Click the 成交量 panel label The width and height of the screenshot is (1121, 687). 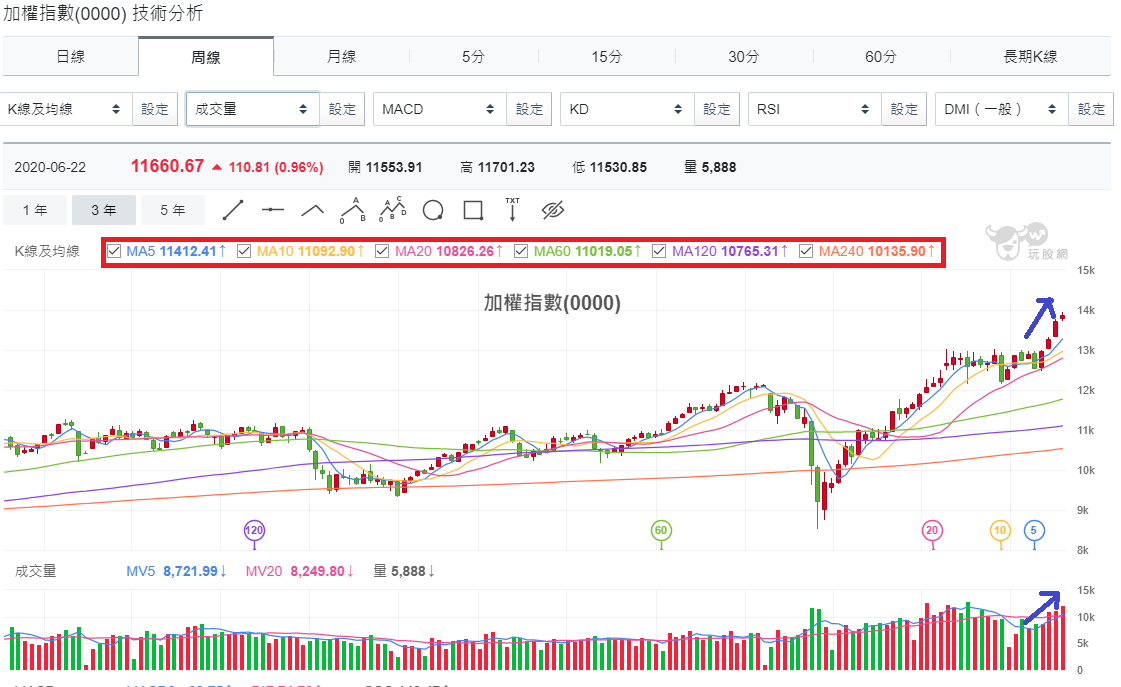(x=35, y=571)
